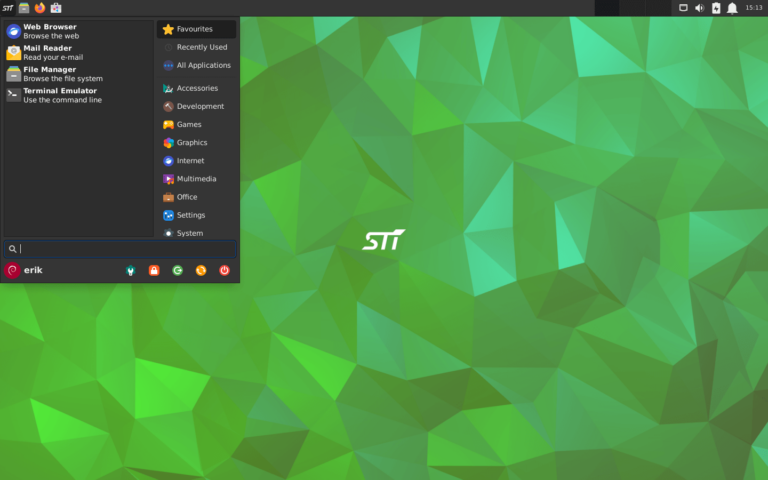Open Settings category
The width and height of the screenshot is (768, 480).
click(x=196, y=216)
